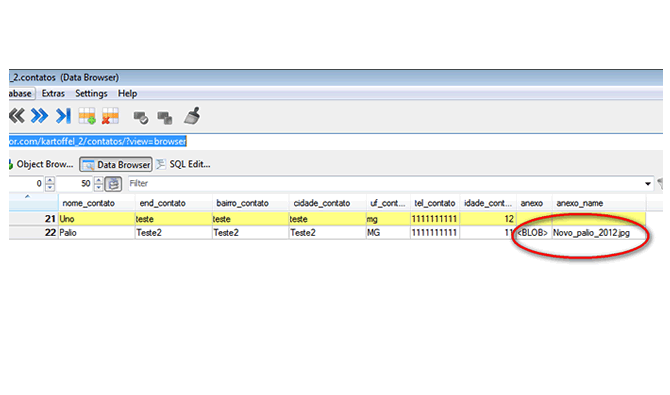
Task: Select the cell 'Uno'
Action: pos(97,218)
